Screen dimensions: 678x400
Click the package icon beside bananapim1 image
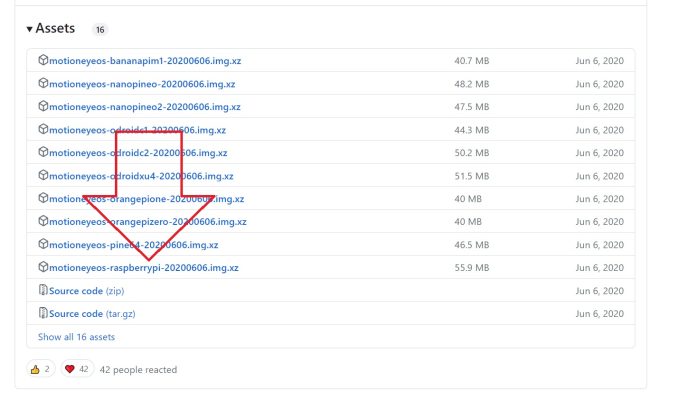pyautogui.click(x=43, y=60)
